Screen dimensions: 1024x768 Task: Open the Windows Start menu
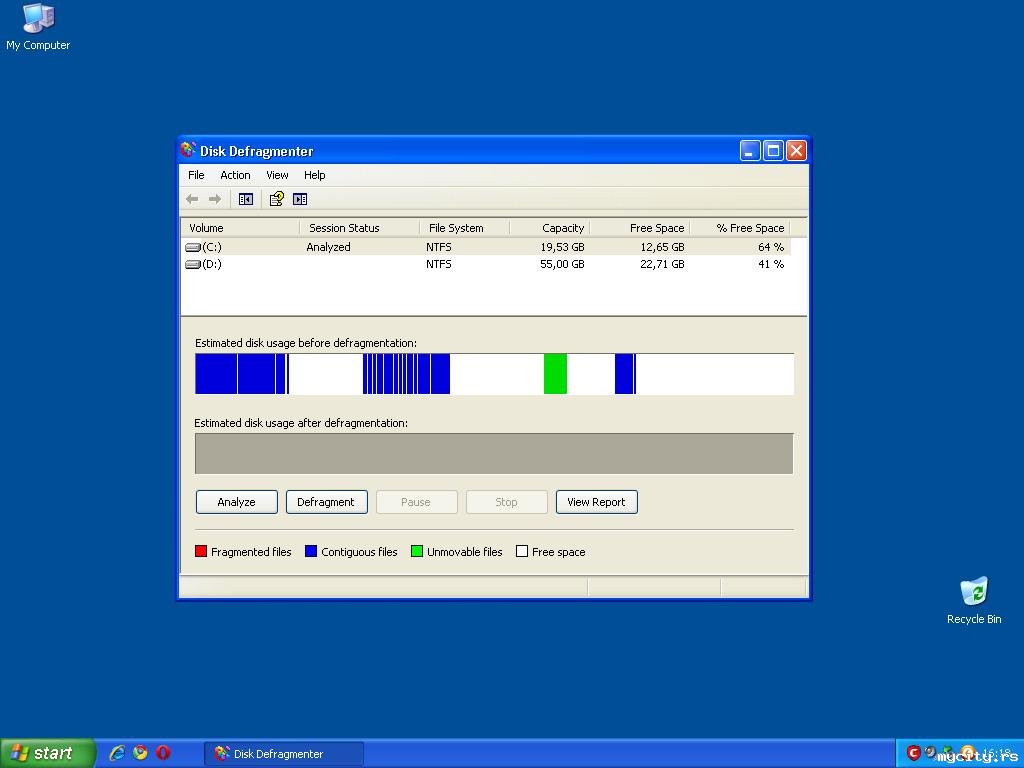pyautogui.click(x=47, y=753)
